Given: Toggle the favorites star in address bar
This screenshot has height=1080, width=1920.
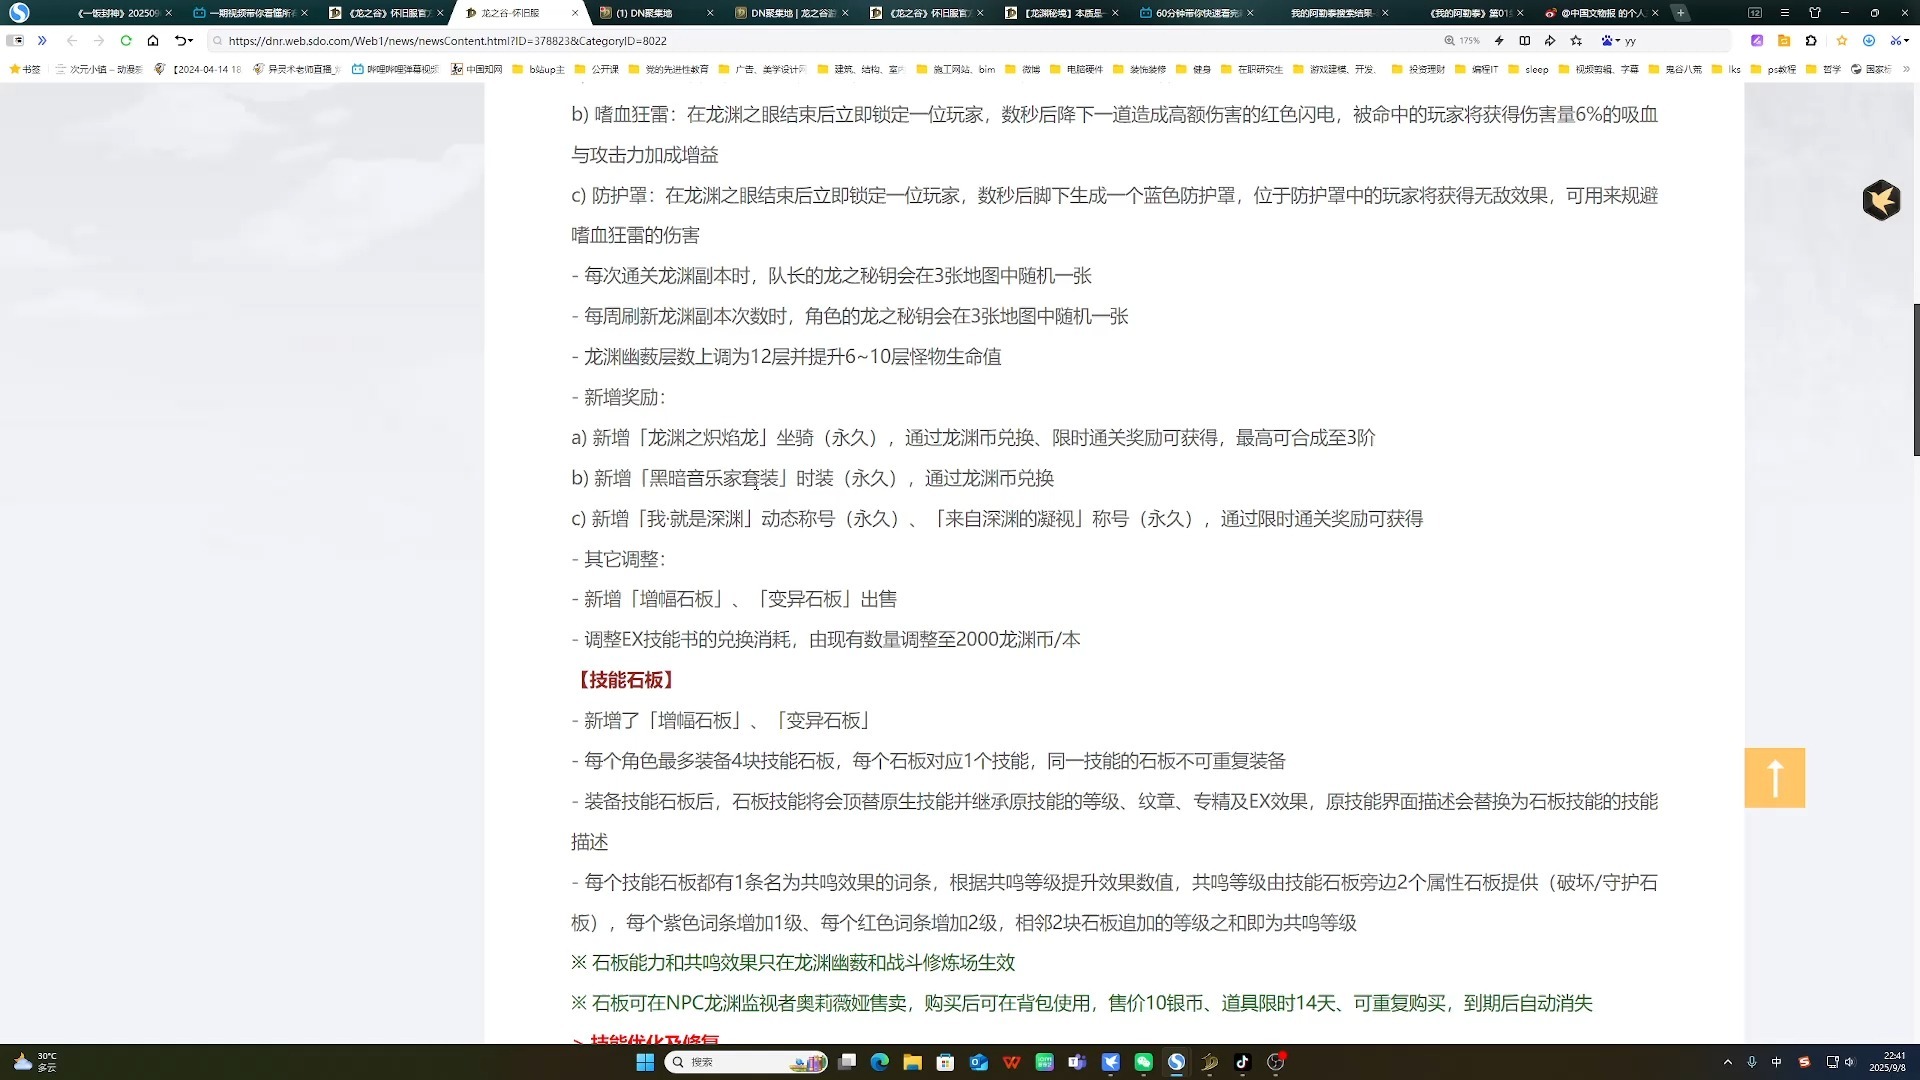Looking at the screenshot, I should (x=1577, y=41).
